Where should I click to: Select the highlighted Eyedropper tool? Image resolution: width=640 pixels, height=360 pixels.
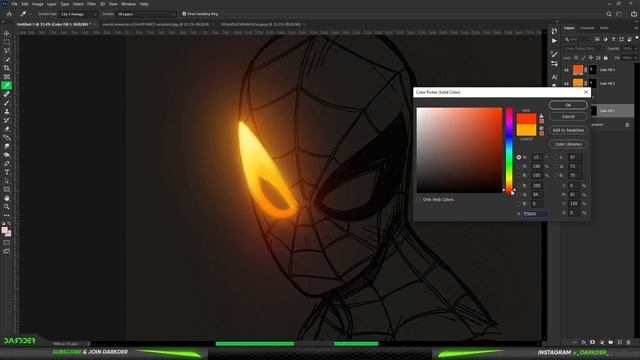coord(7,85)
